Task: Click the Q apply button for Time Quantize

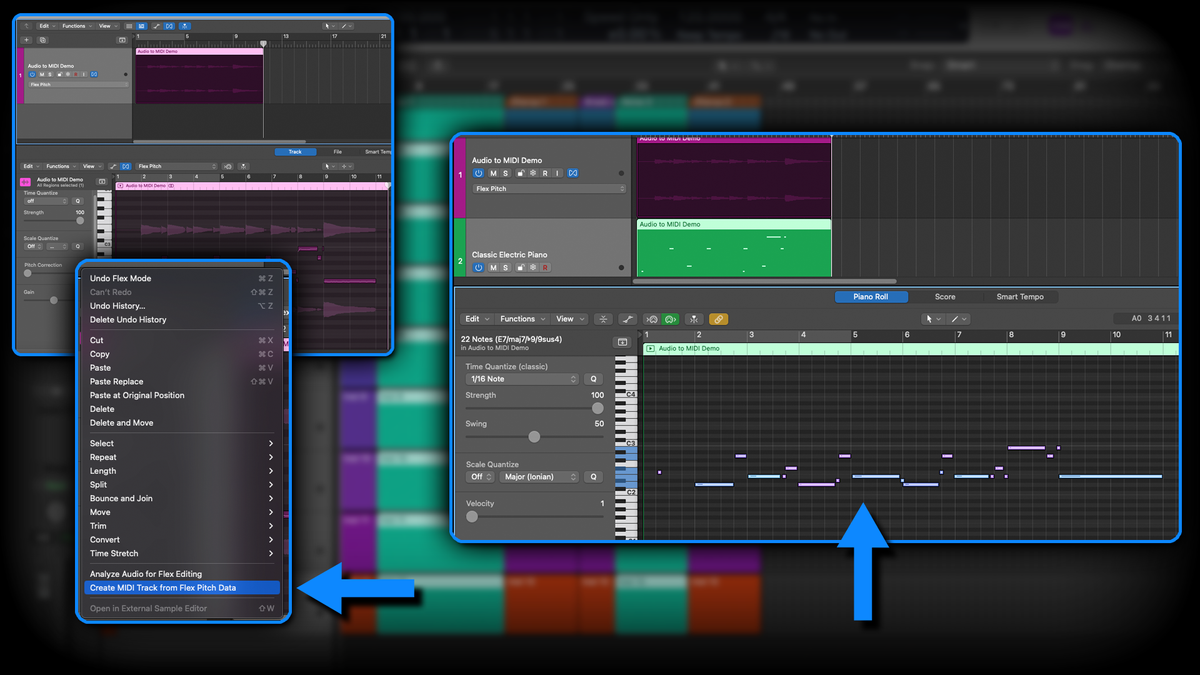Action: tap(594, 379)
